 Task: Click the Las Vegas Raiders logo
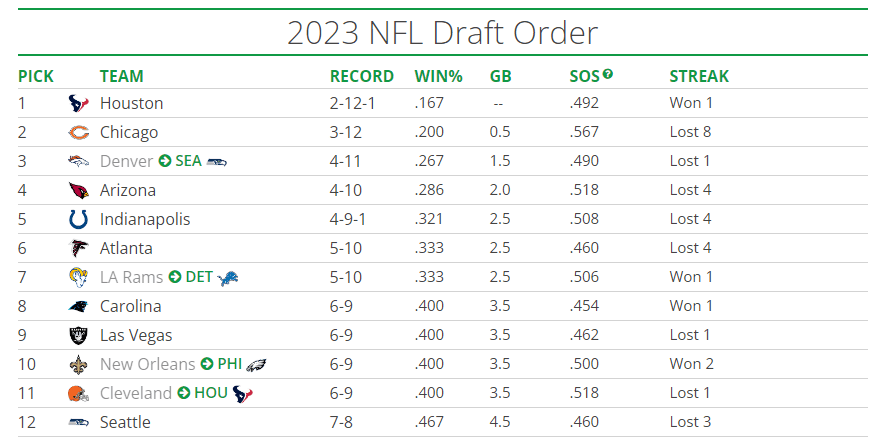pyautogui.click(x=78, y=335)
